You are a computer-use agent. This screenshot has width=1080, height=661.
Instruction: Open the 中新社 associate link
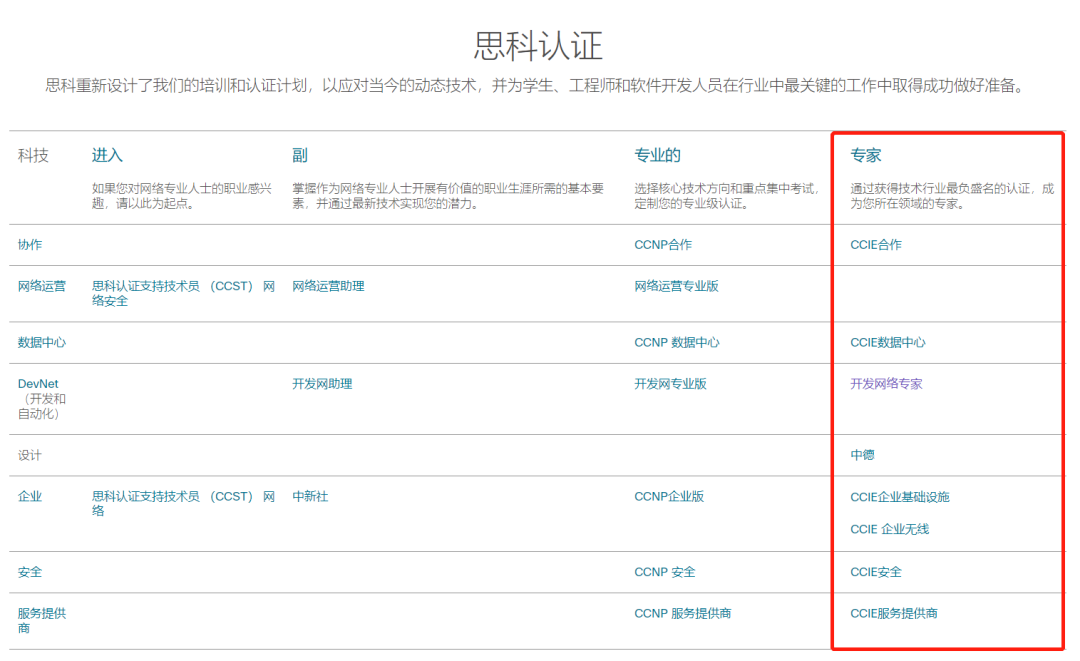[310, 496]
